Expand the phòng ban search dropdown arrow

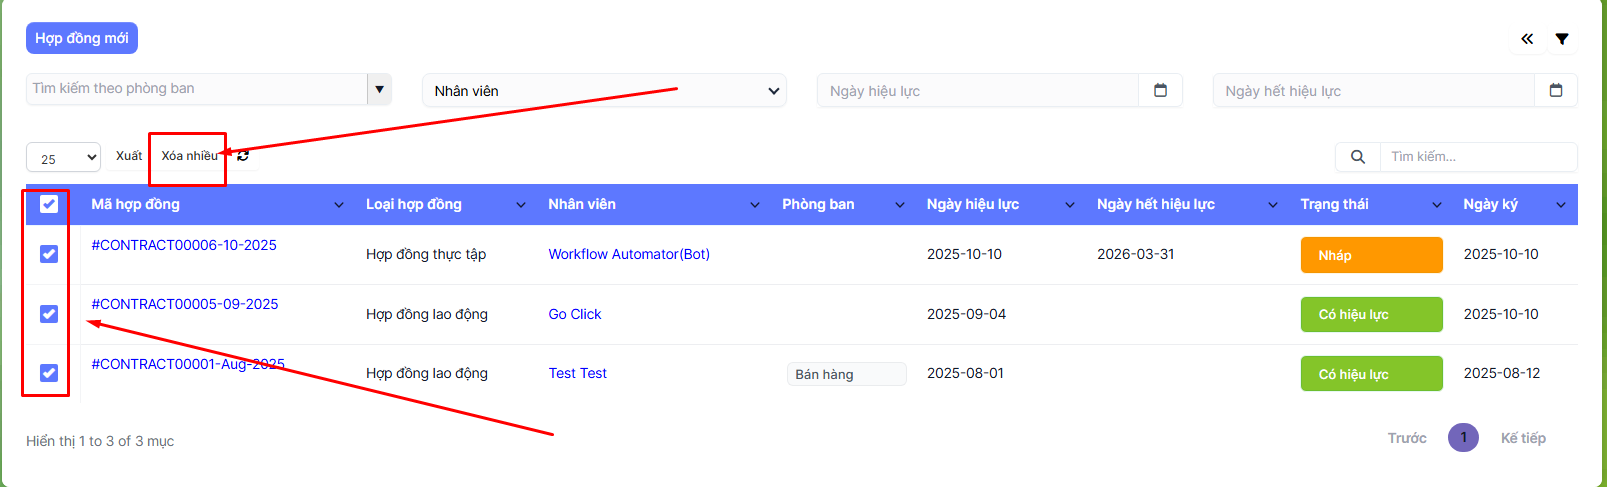379,89
